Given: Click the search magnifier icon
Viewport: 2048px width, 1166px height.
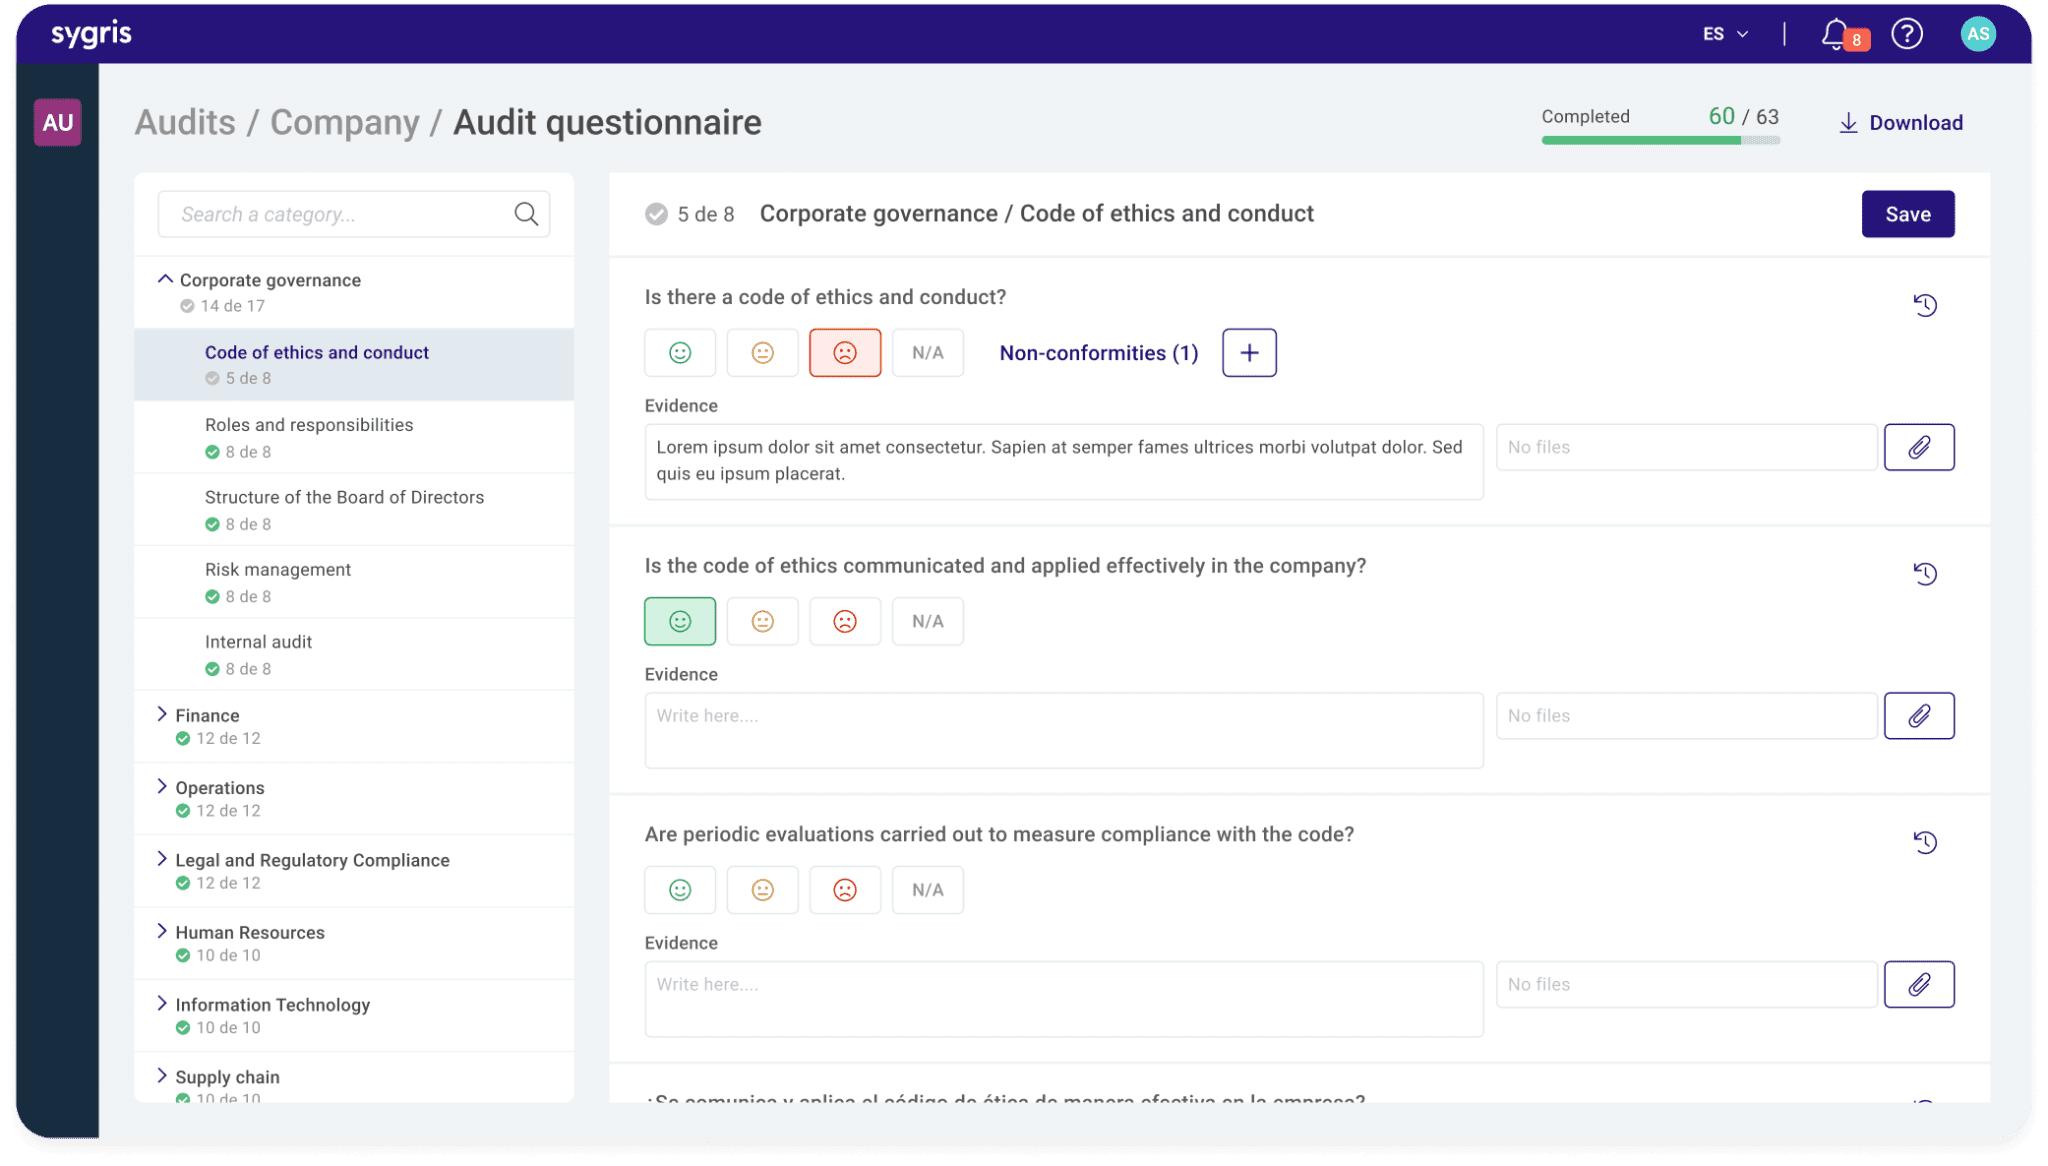Looking at the screenshot, I should pos(526,214).
